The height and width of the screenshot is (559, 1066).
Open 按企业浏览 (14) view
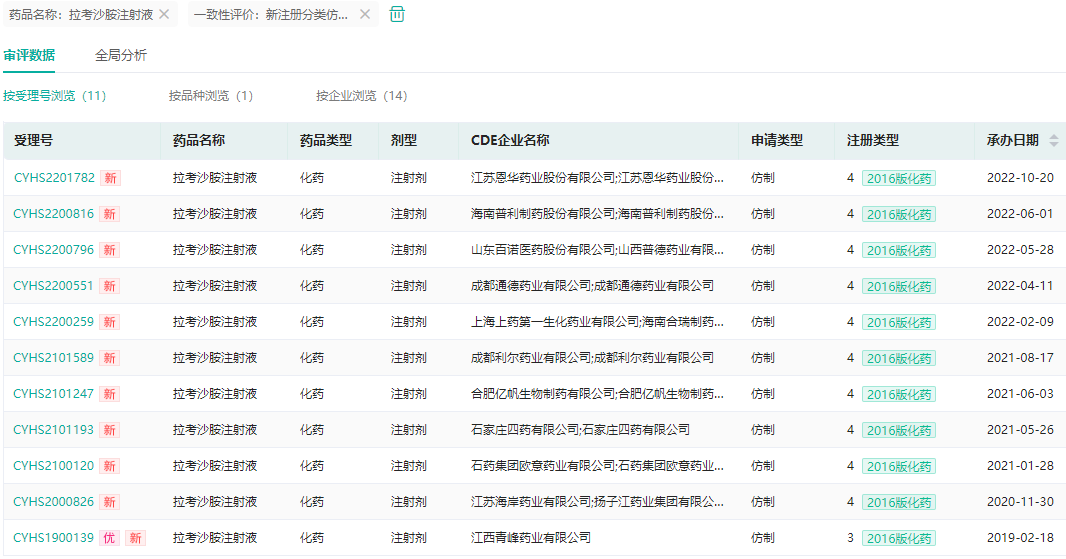(x=361, y=96)
